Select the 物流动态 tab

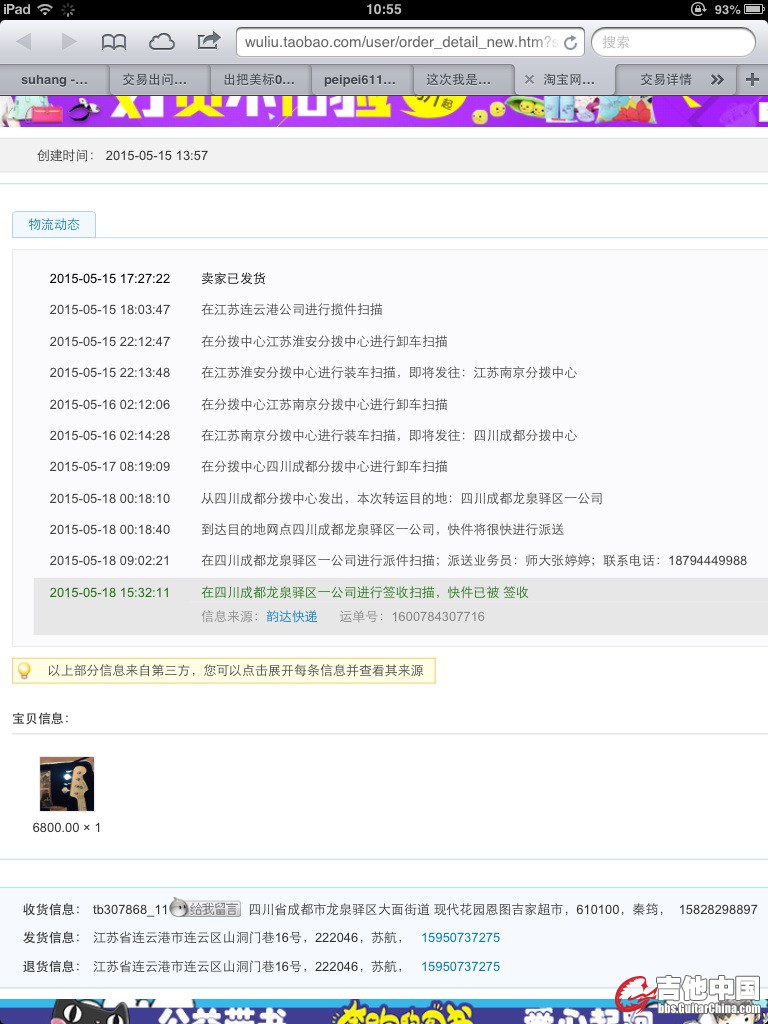[54, 224]
